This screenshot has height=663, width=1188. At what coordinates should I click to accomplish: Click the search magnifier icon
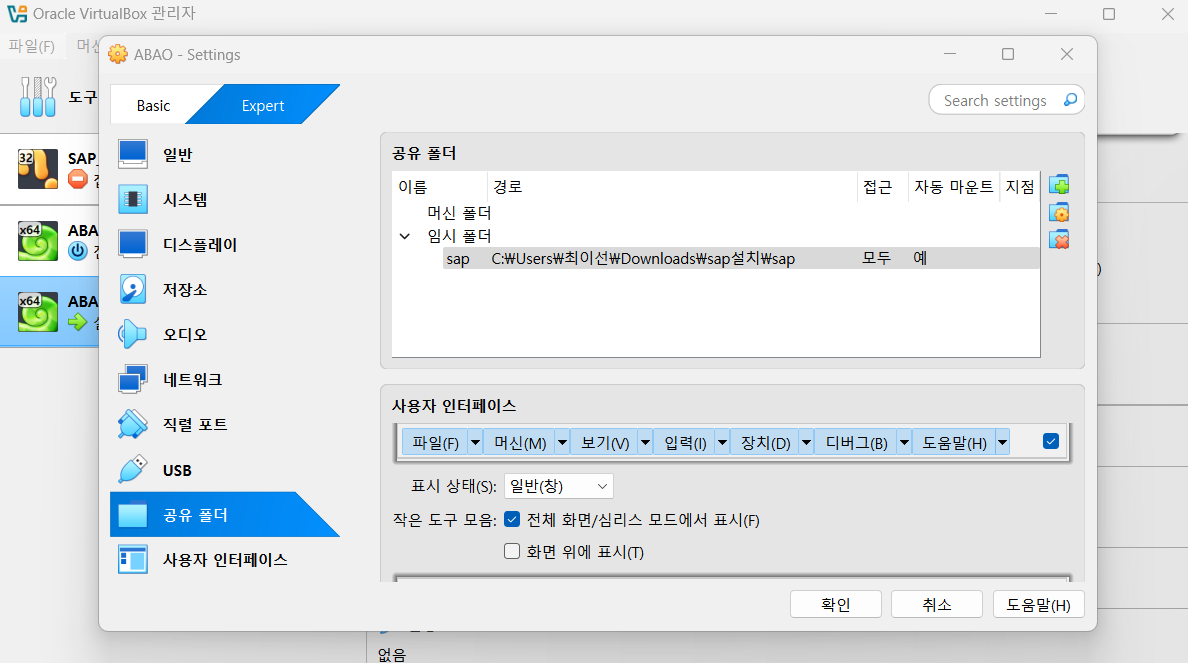pyautogui.click(x=1070, y=100)
